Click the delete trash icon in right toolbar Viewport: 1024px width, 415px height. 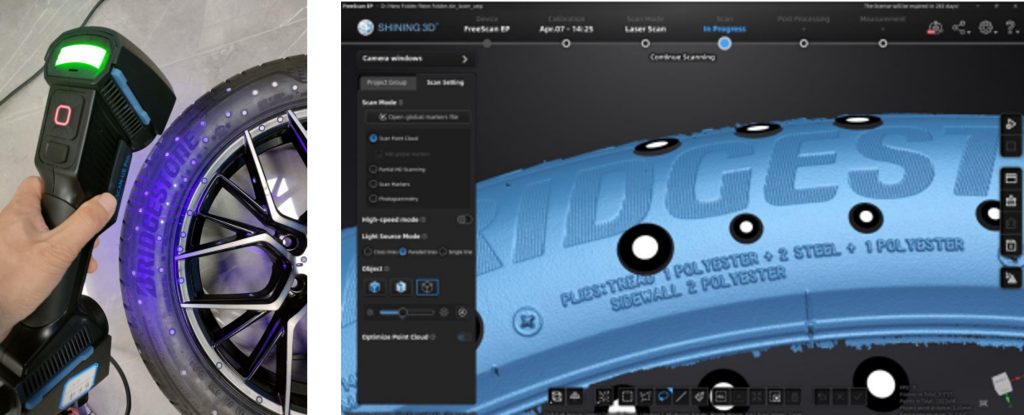tap(1010, 201)
